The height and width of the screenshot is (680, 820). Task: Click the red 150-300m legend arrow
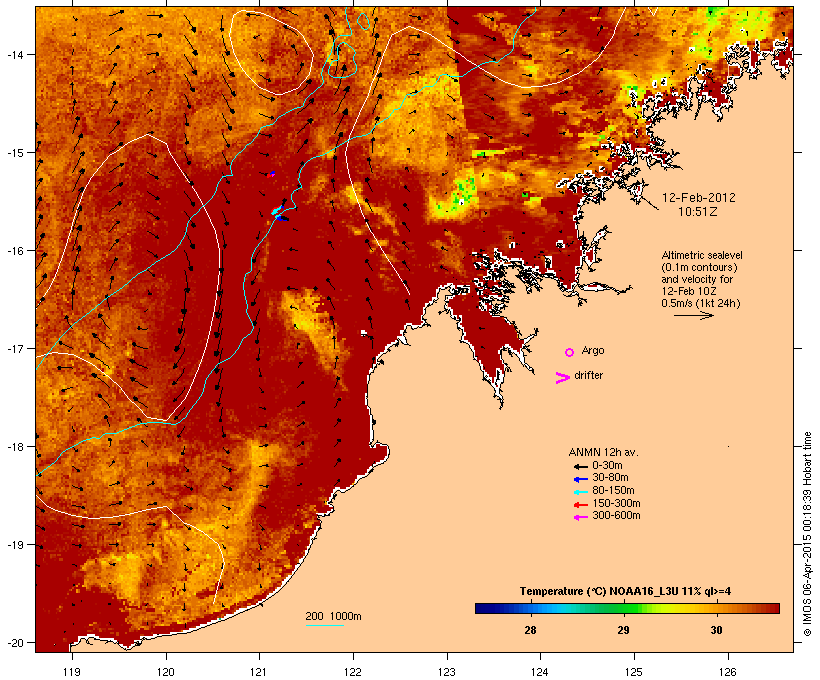click(x=581, y=505)
